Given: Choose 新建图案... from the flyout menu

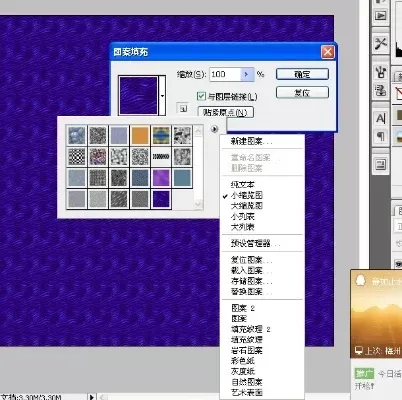Looking at the screenshot, I should [x=252, y=142].
